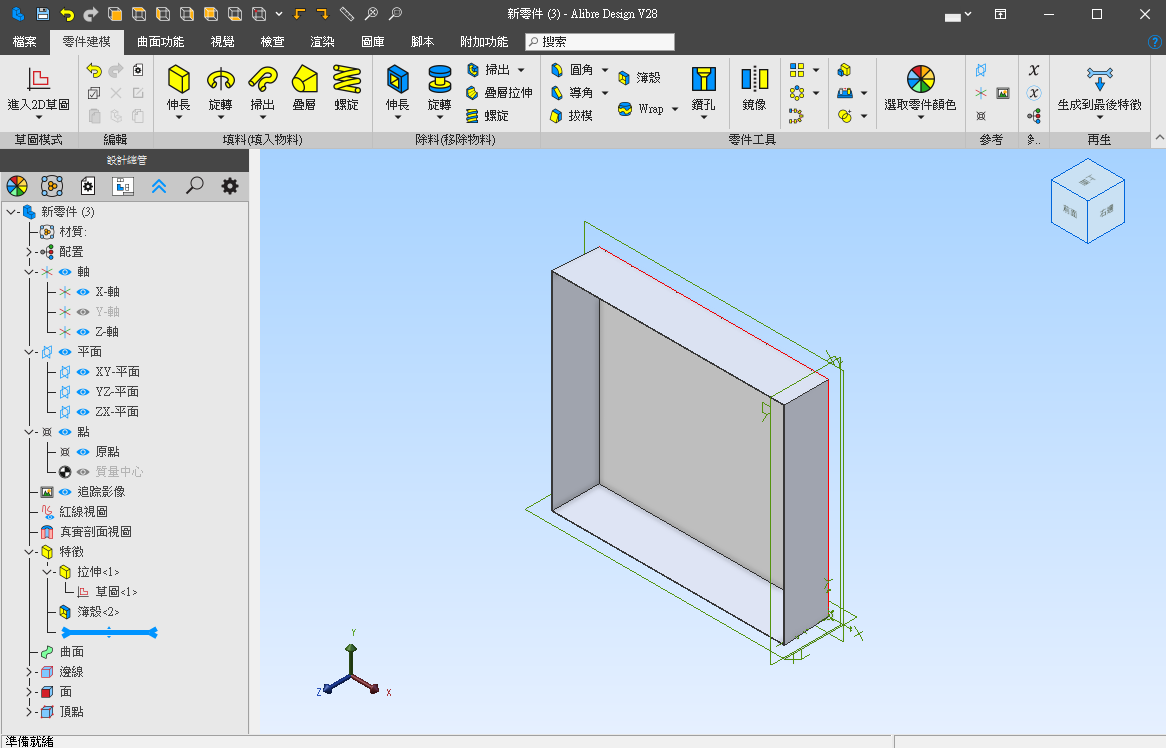This screenshot has height=748, width=1166.
Task: Click the blue rollback bar marker
Action: 109,633
